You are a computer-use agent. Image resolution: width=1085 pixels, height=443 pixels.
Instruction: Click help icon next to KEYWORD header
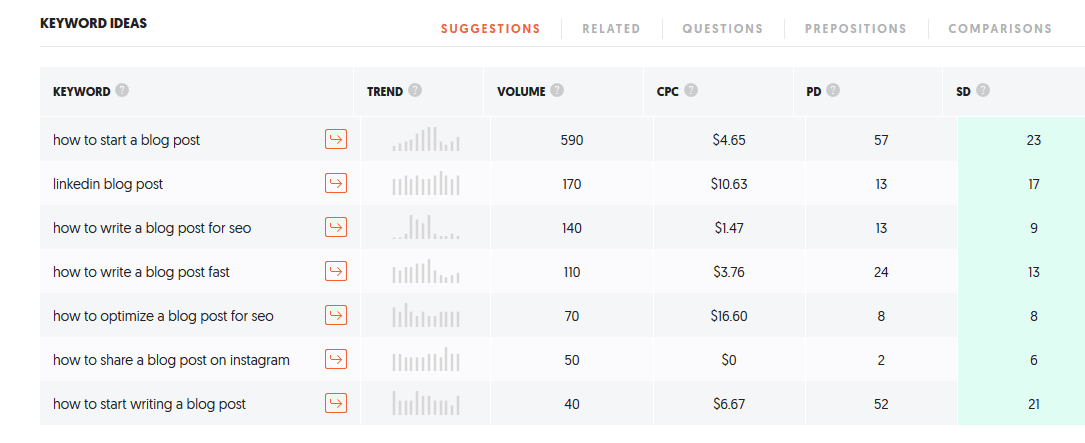coord(122,91)
